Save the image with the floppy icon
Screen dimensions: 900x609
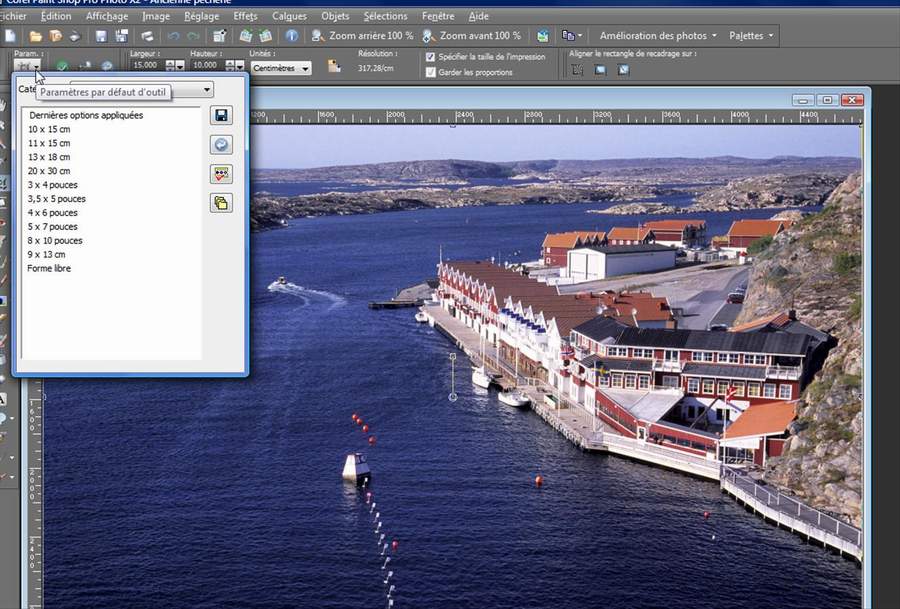pos(101,36)
